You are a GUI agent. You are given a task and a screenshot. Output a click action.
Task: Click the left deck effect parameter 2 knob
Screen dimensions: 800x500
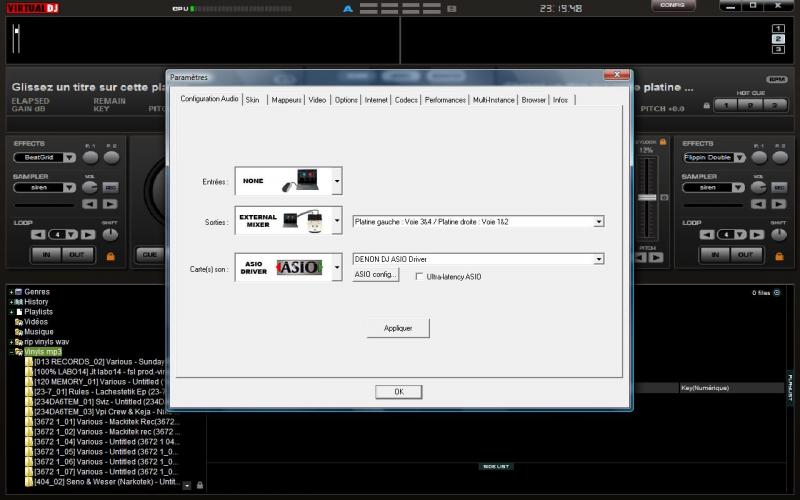[x=111, y=158]
